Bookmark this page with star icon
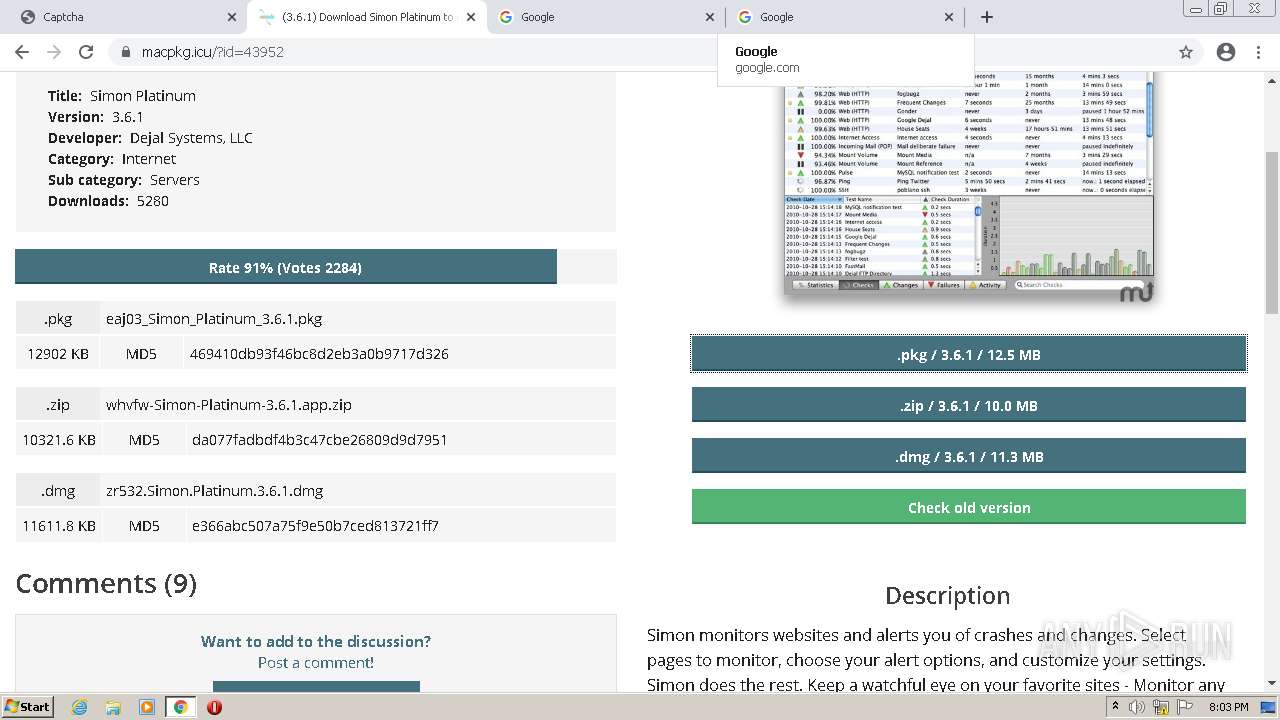This screenshot has height=720, width=1280. [x=1186, y=52]
